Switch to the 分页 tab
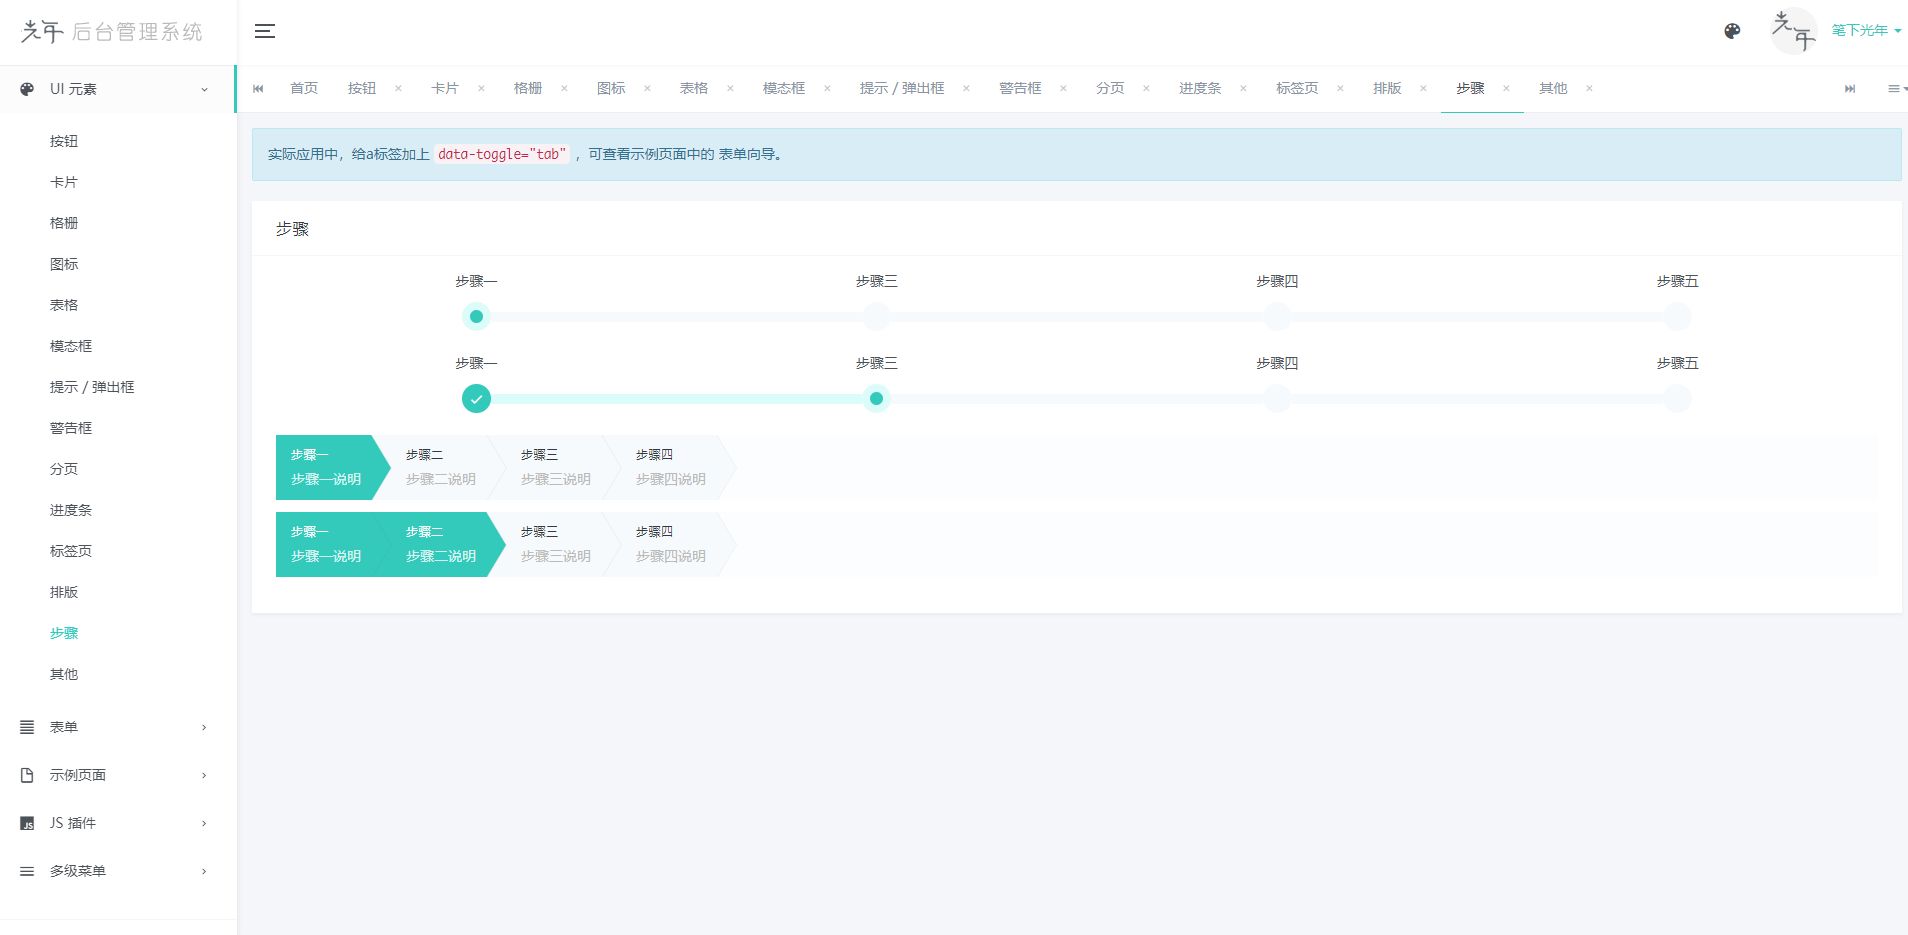Viewport: 1908px width, 935px height. (x=1110, y=88)
